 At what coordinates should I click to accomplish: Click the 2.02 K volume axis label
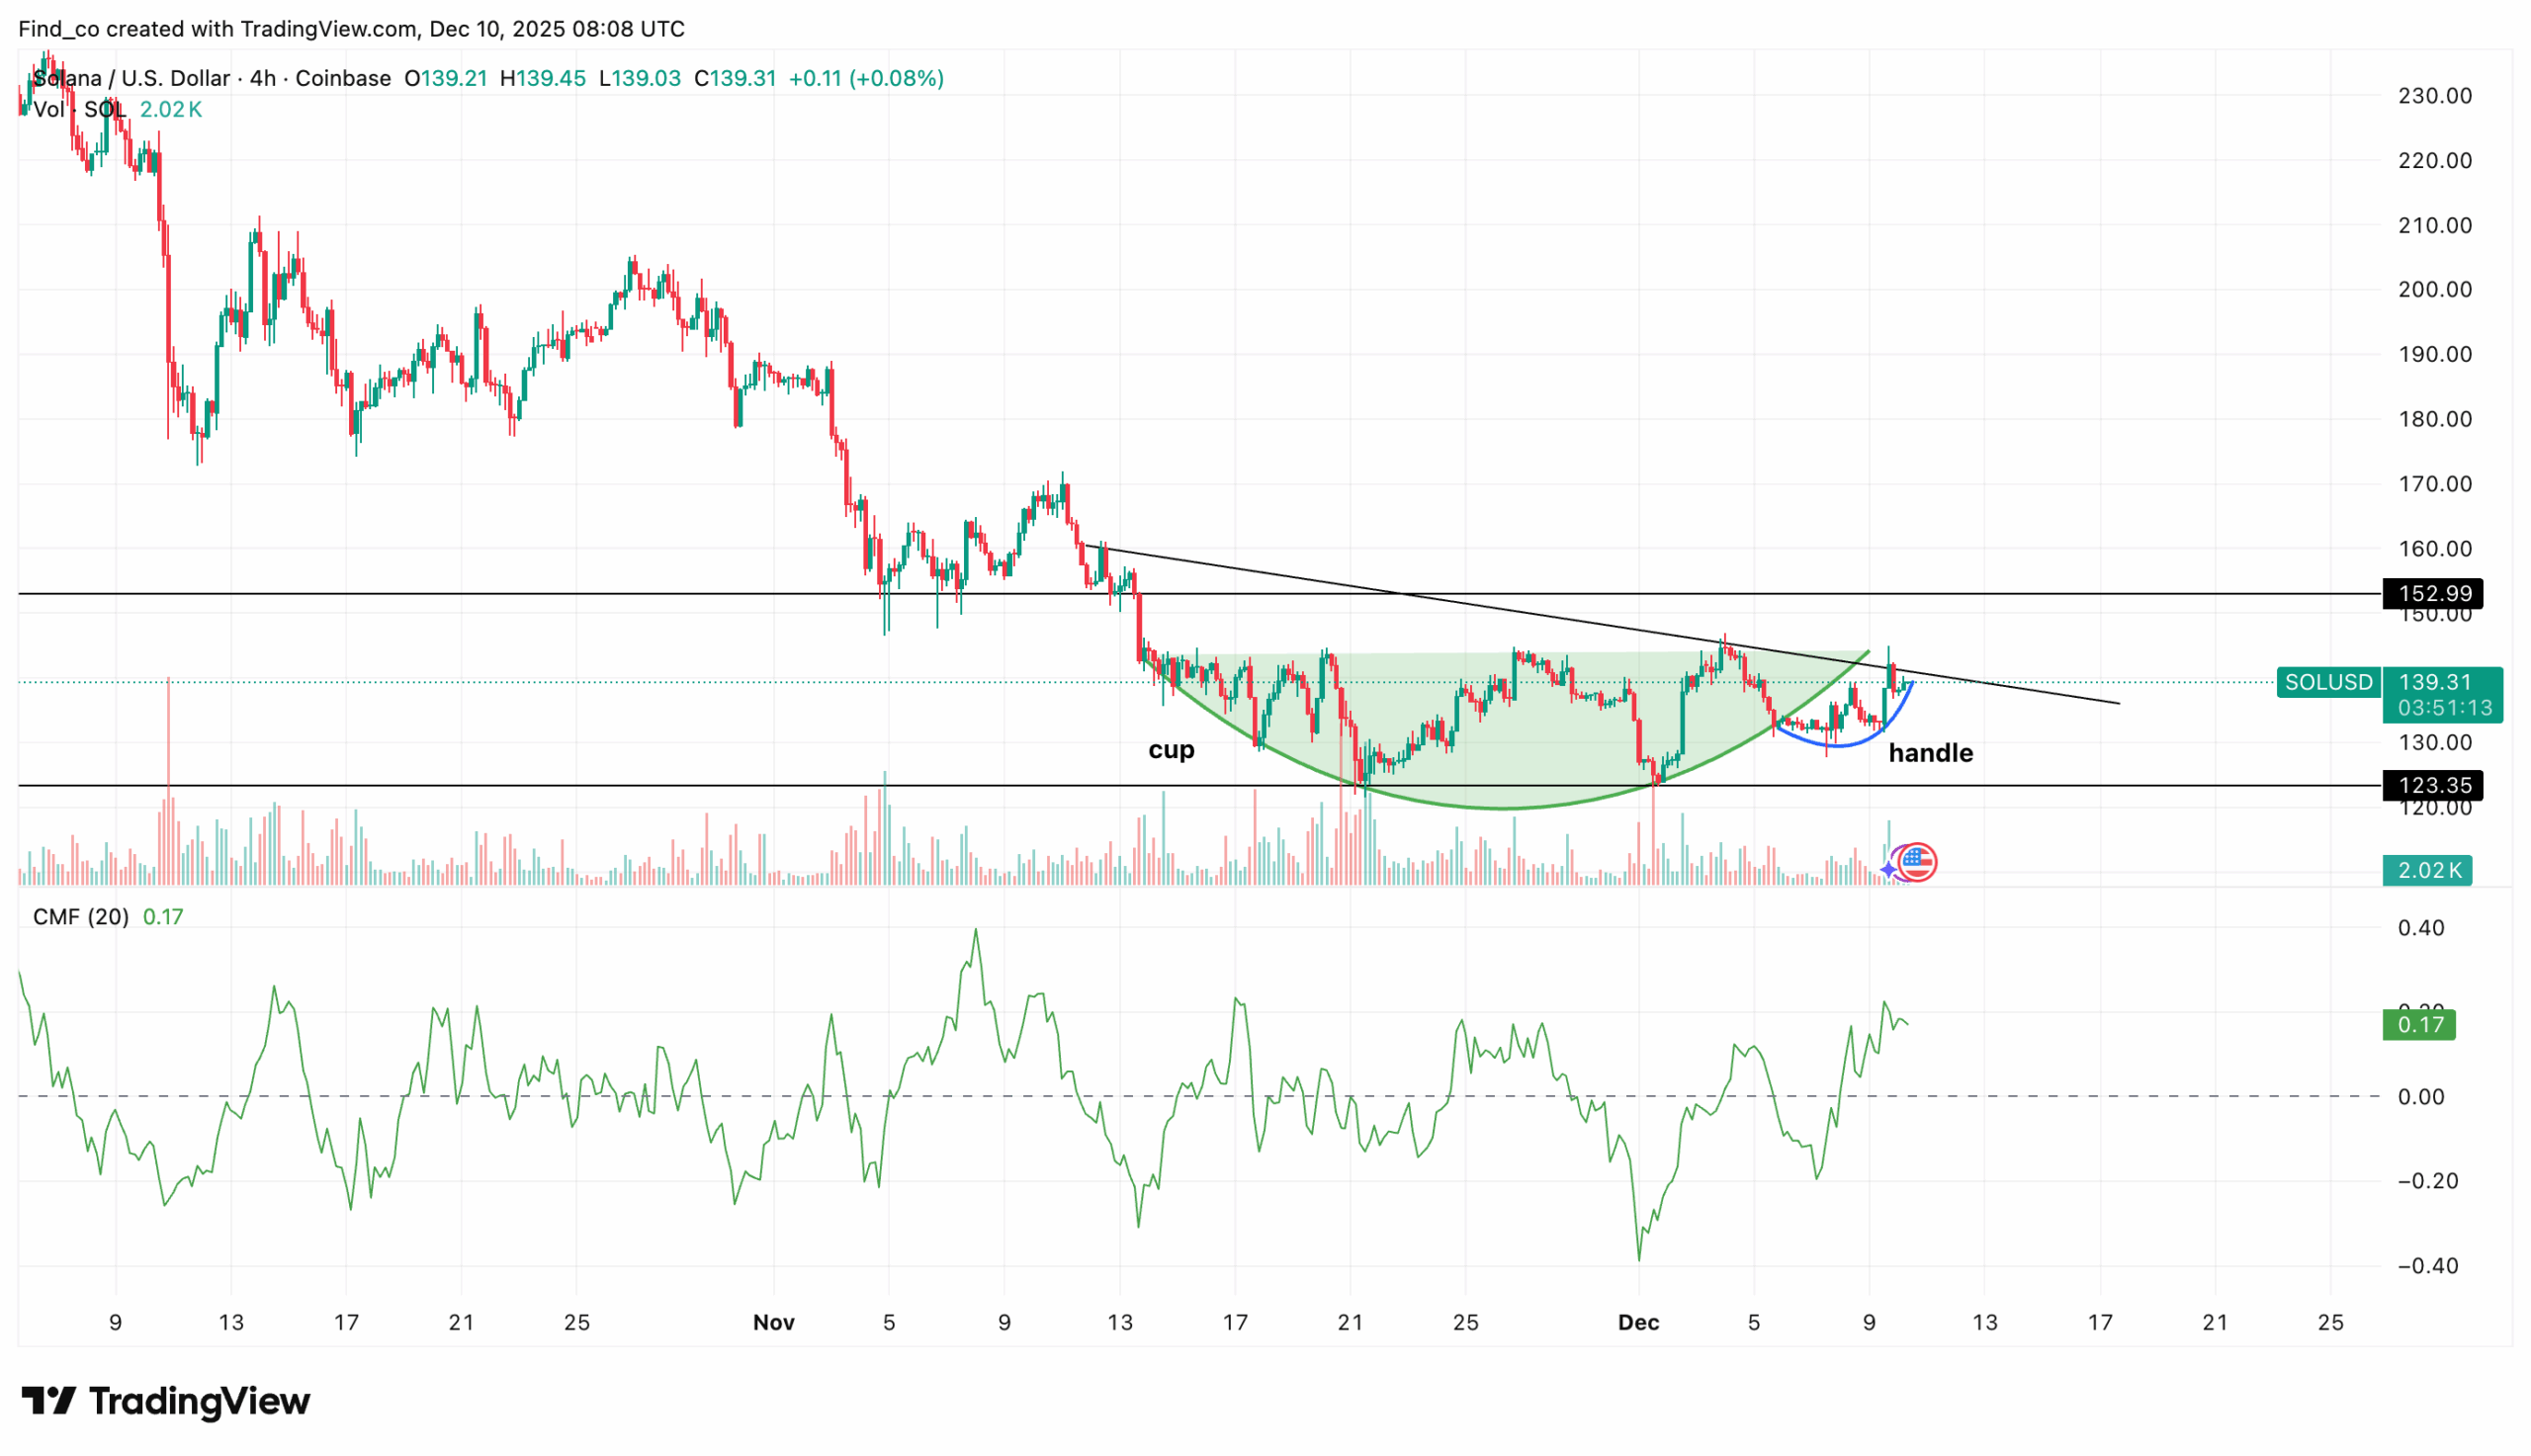pos(2428,870)
